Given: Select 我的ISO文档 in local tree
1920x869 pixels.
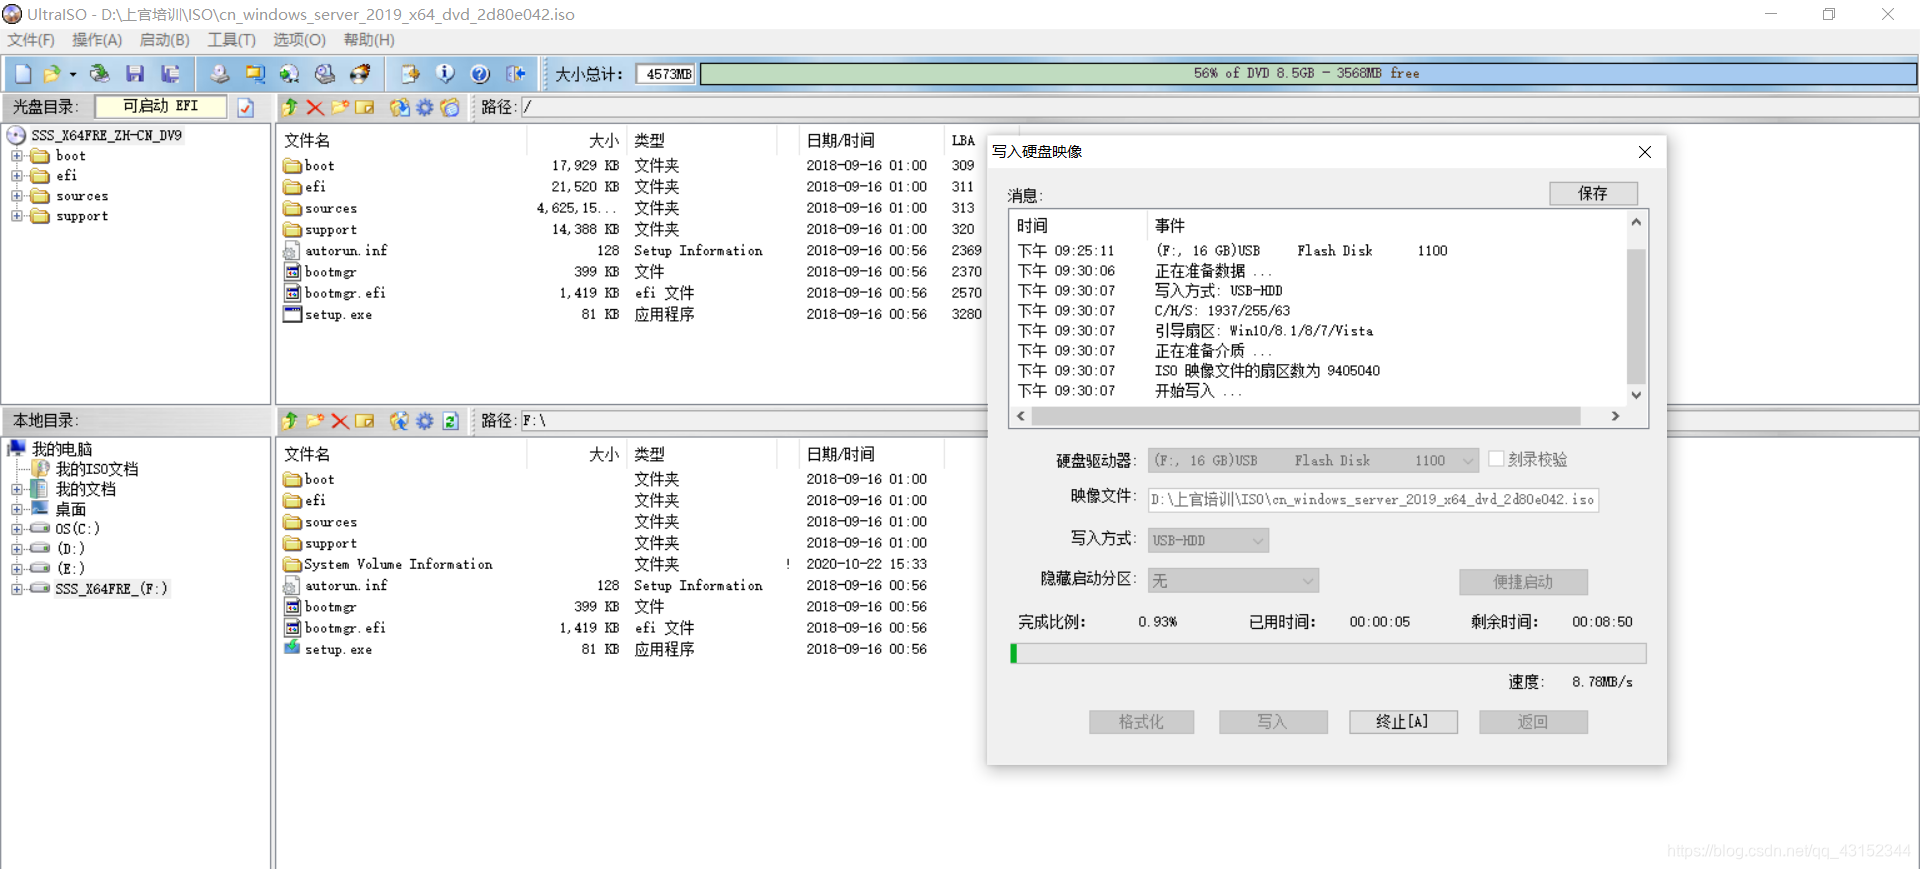Looking at the screenshot, I should [x=97, y=469].
